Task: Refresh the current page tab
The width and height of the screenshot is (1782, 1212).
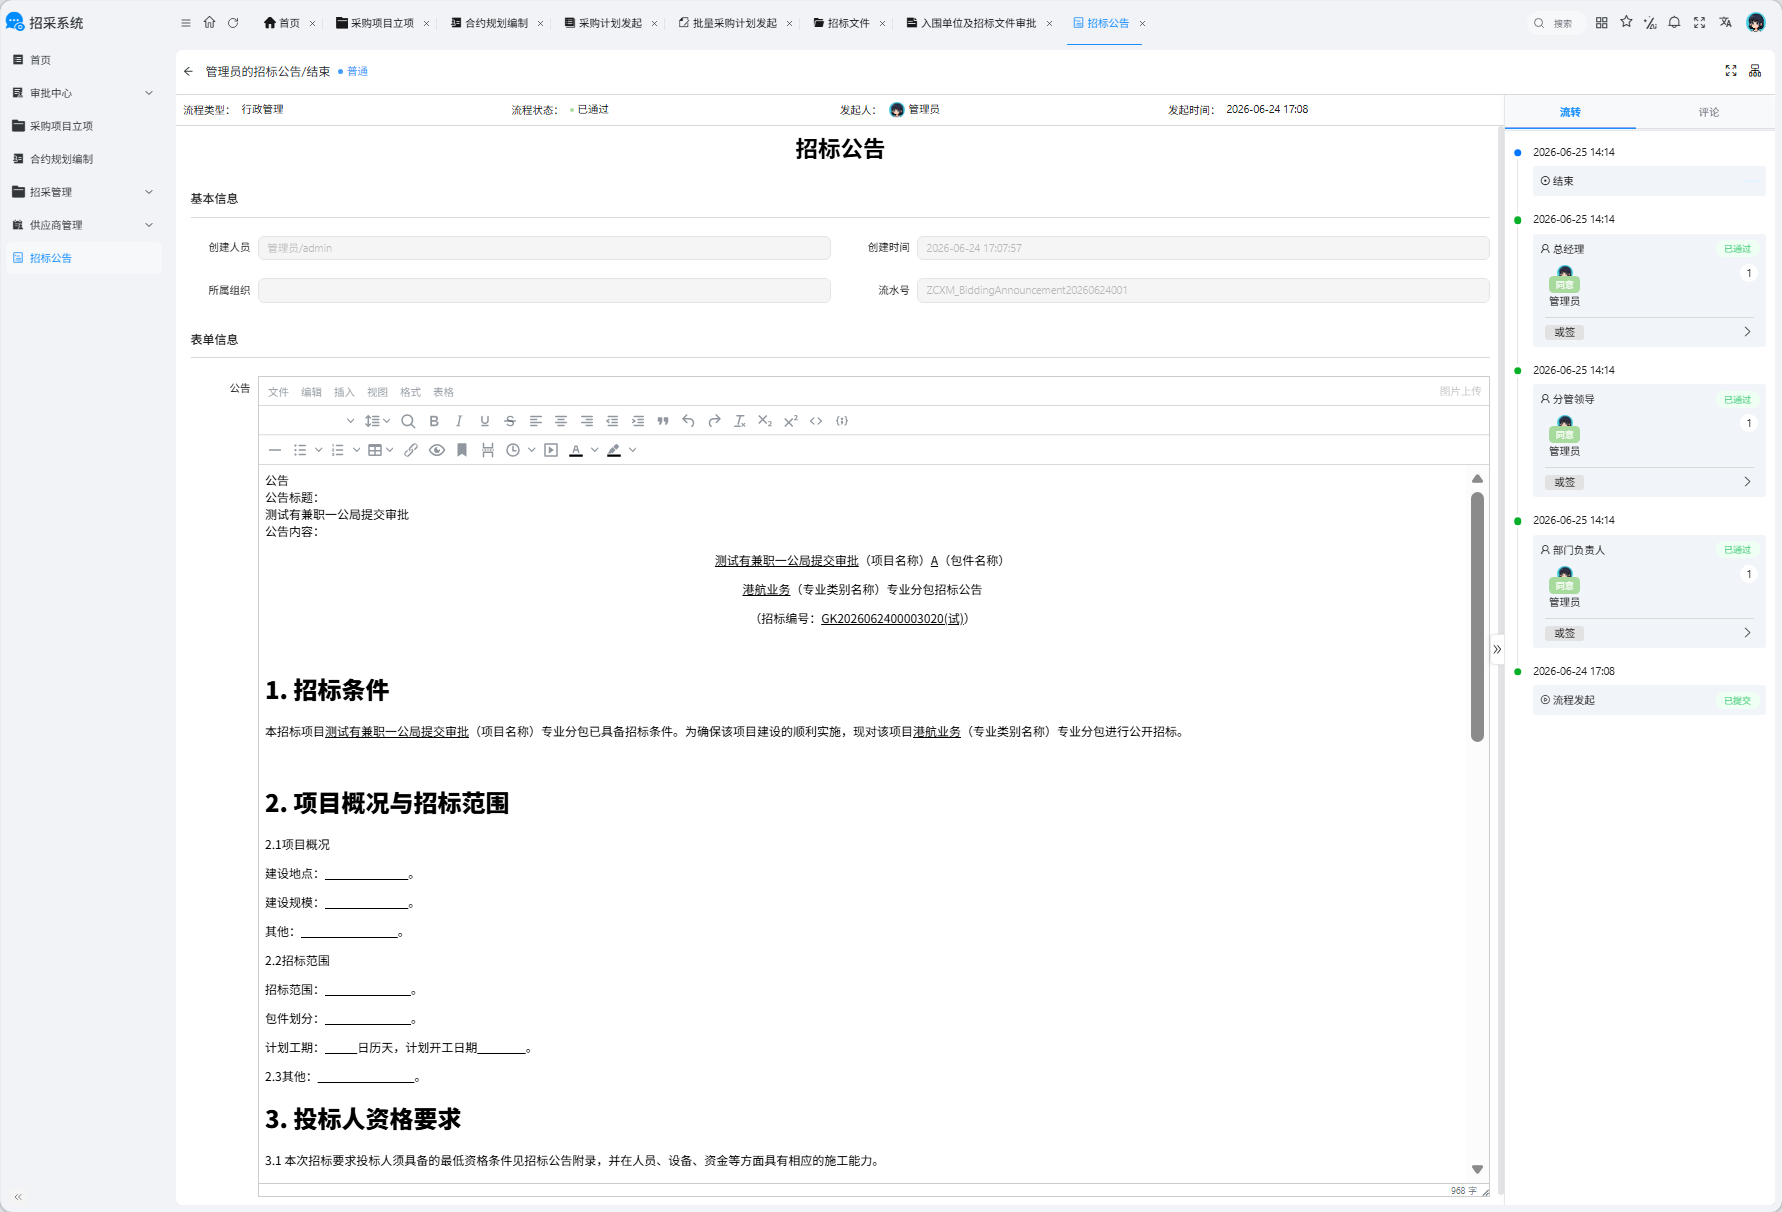Action: 233,23
